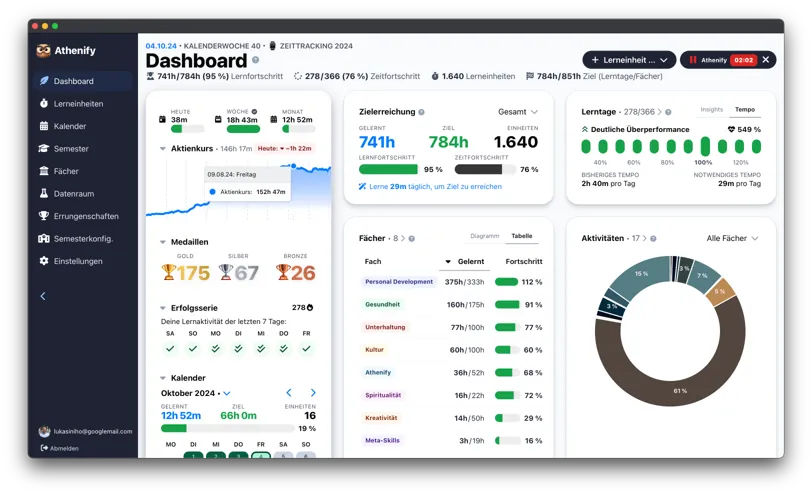Click the Lernfortschritt 95 % progress bar
The image size is (812, 495).
click(388, 169)
